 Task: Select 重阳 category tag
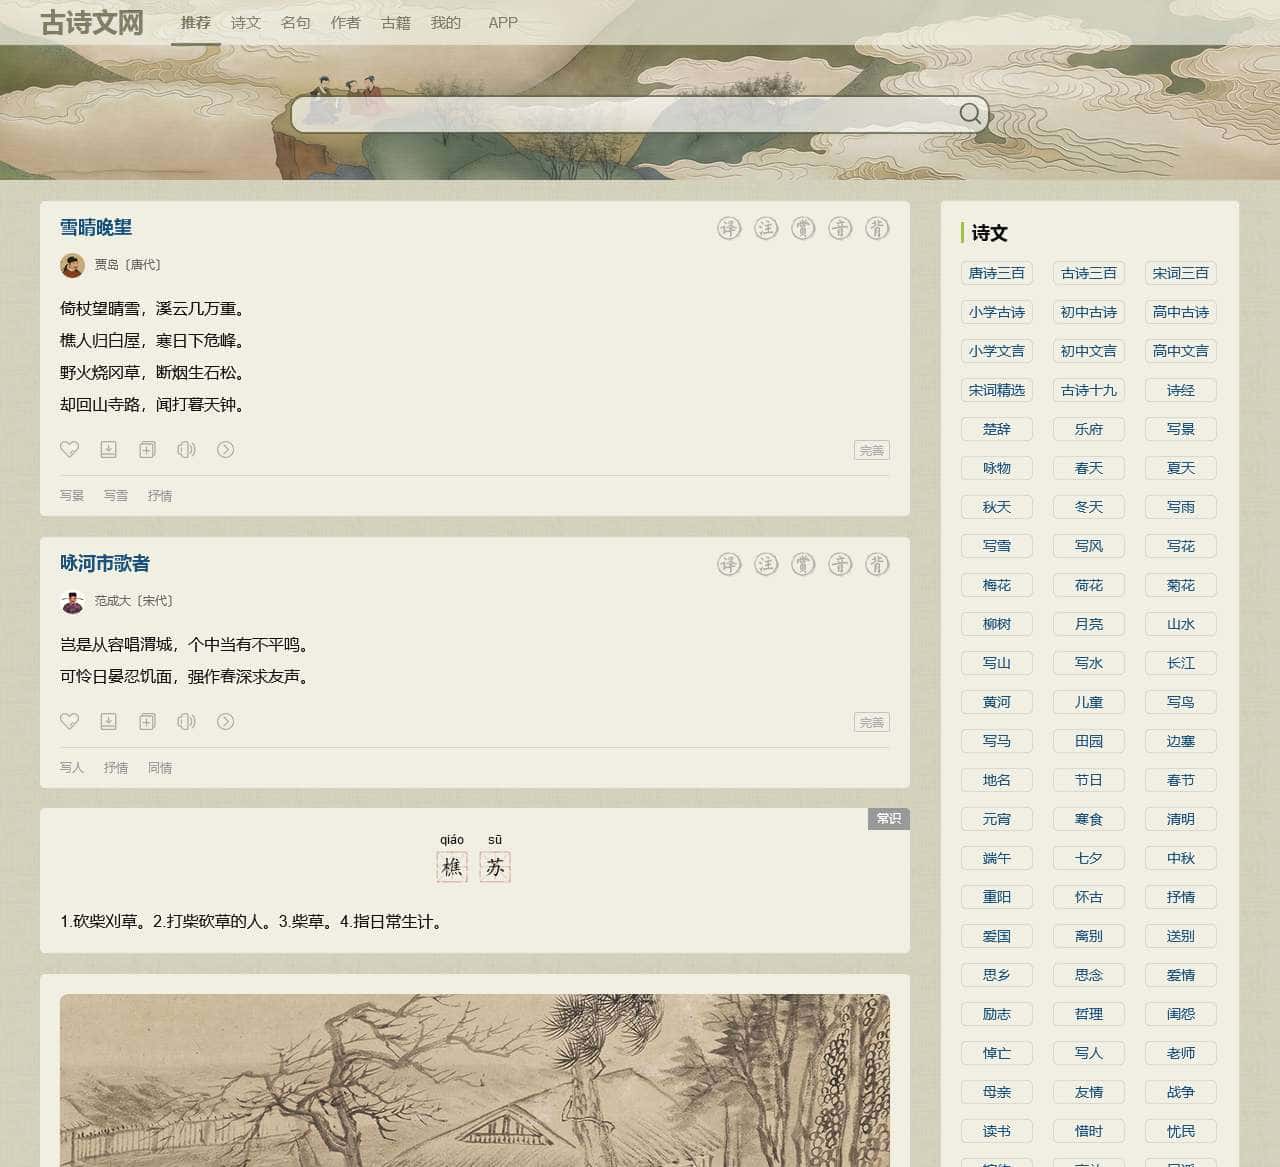(997, 897)
